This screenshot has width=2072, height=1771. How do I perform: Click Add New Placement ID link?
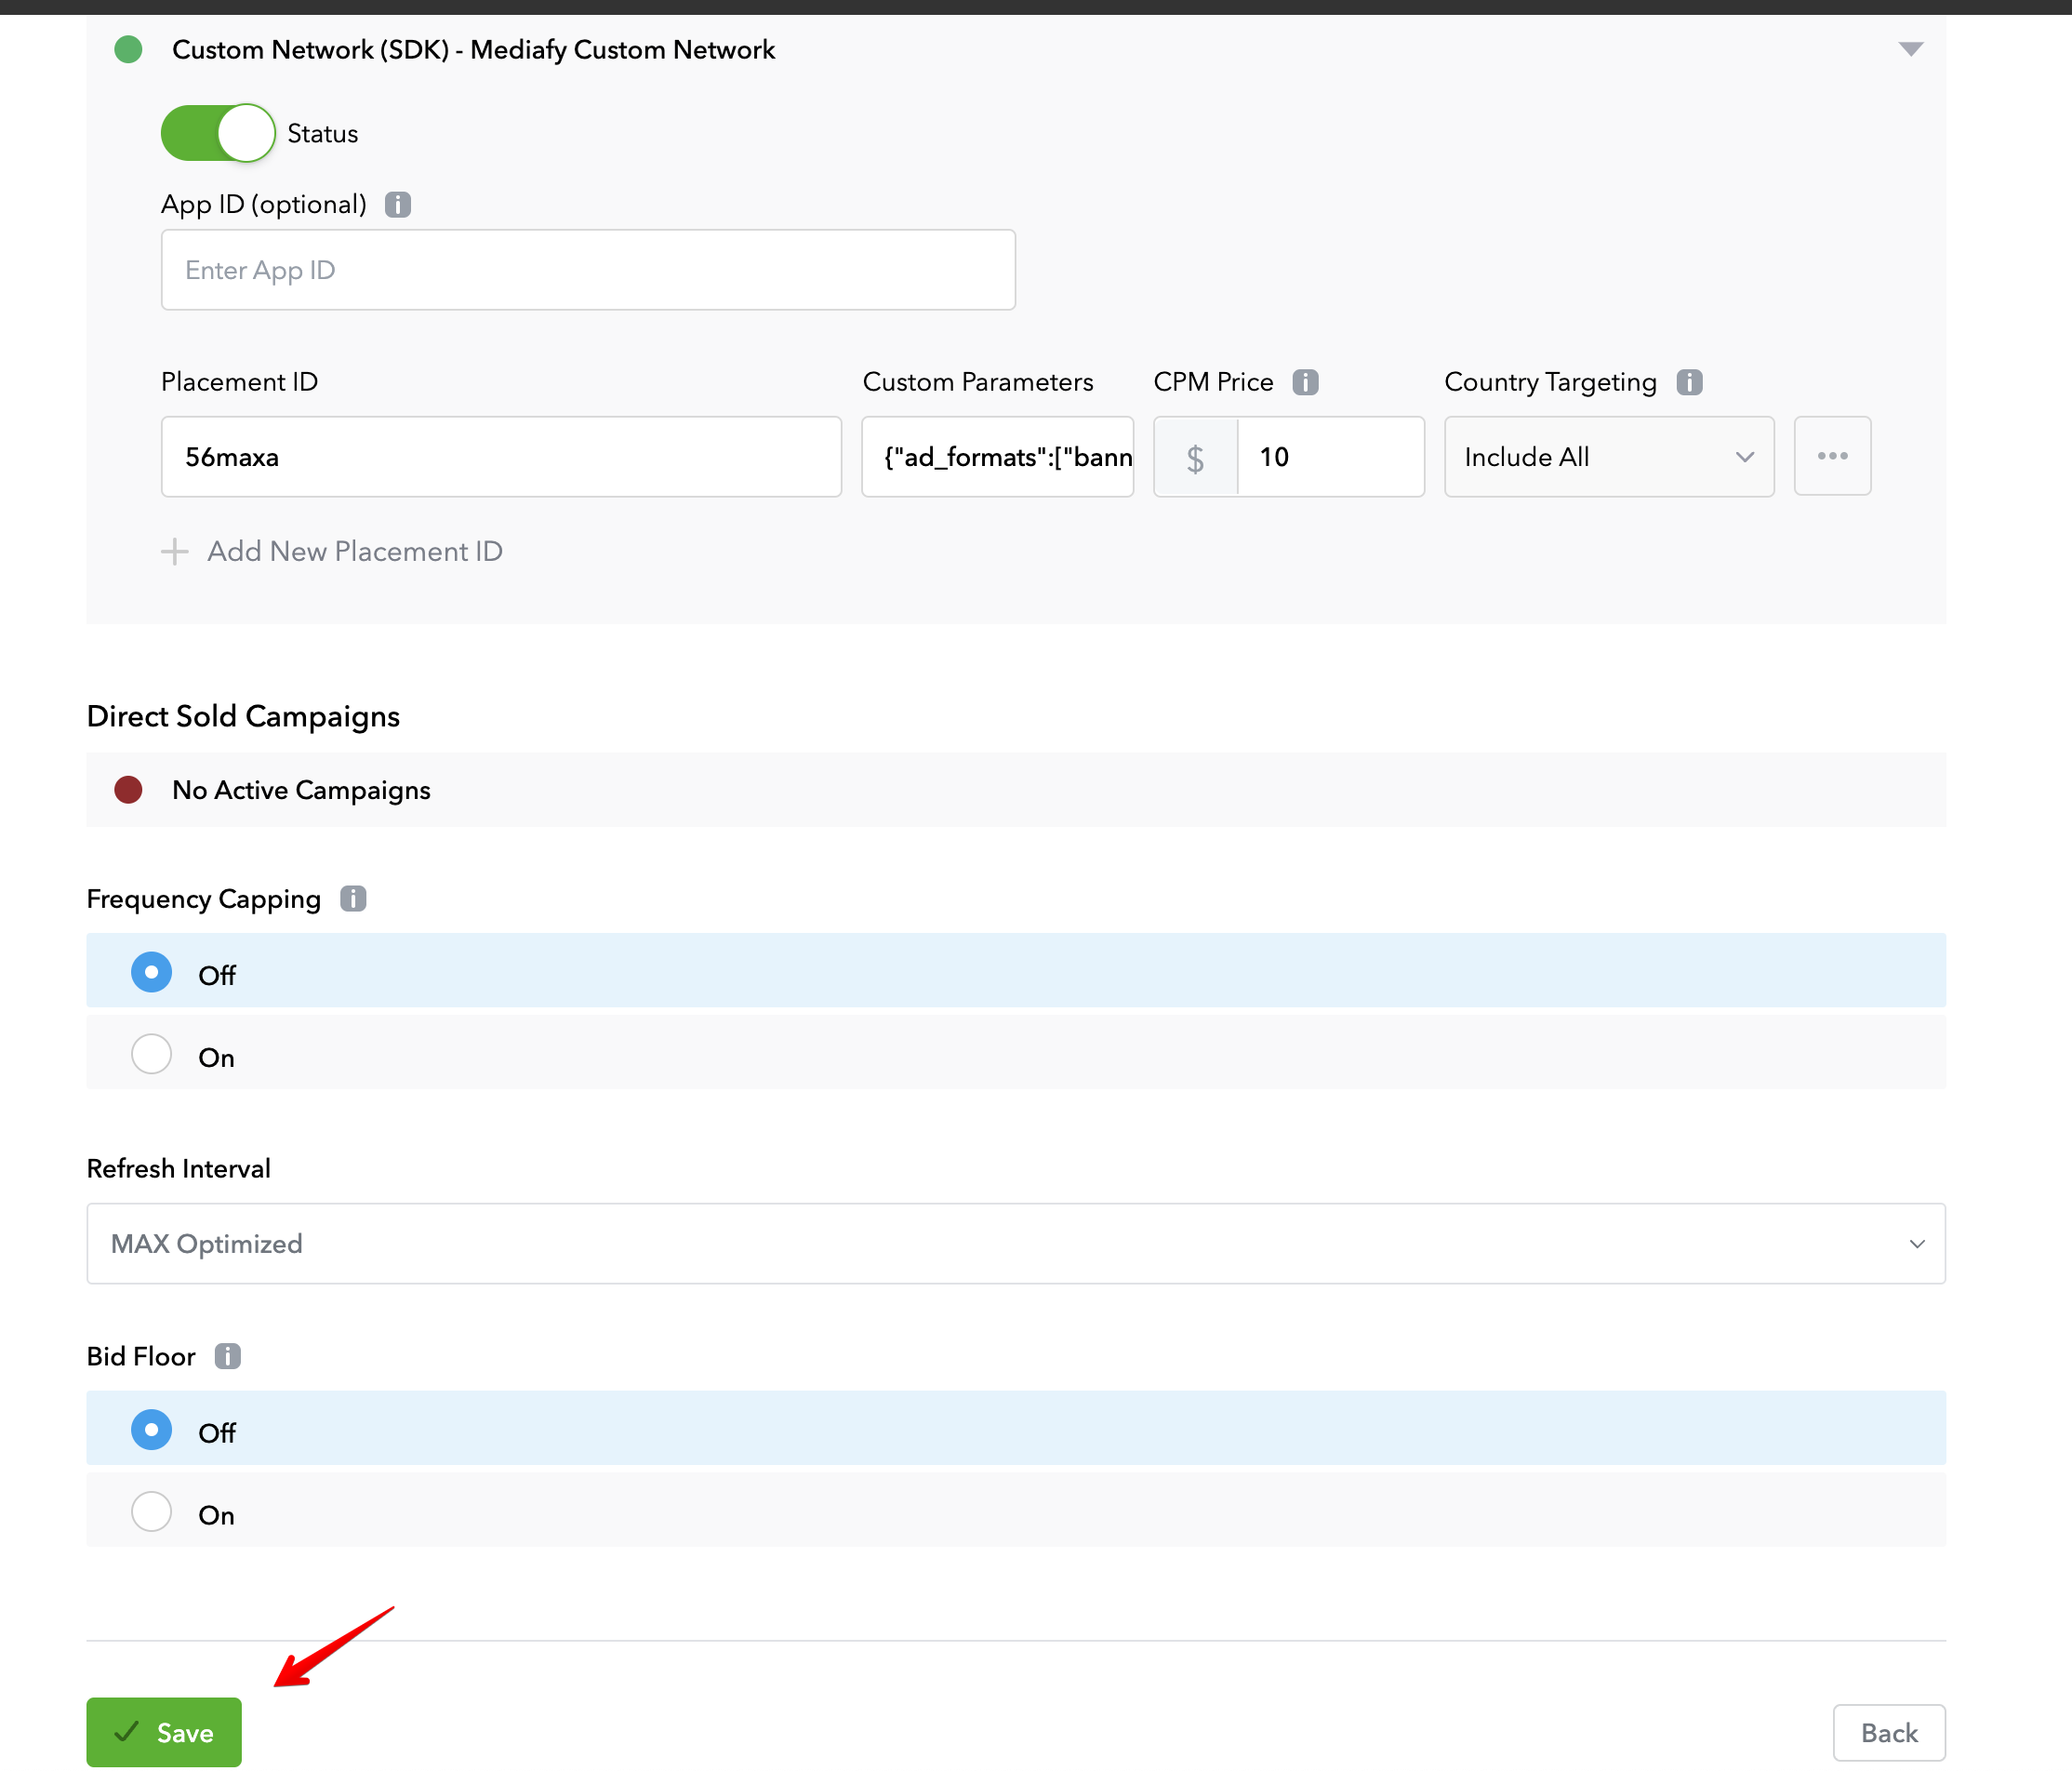pyautogui.click(x=354, y=551)
